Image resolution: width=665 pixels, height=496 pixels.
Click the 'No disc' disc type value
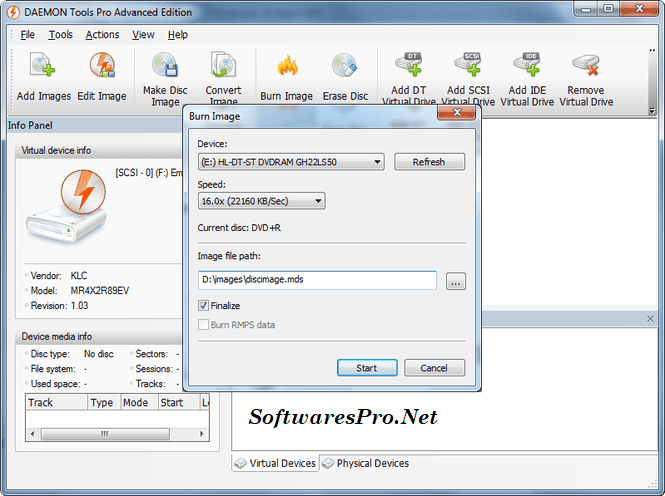point(98,354)
